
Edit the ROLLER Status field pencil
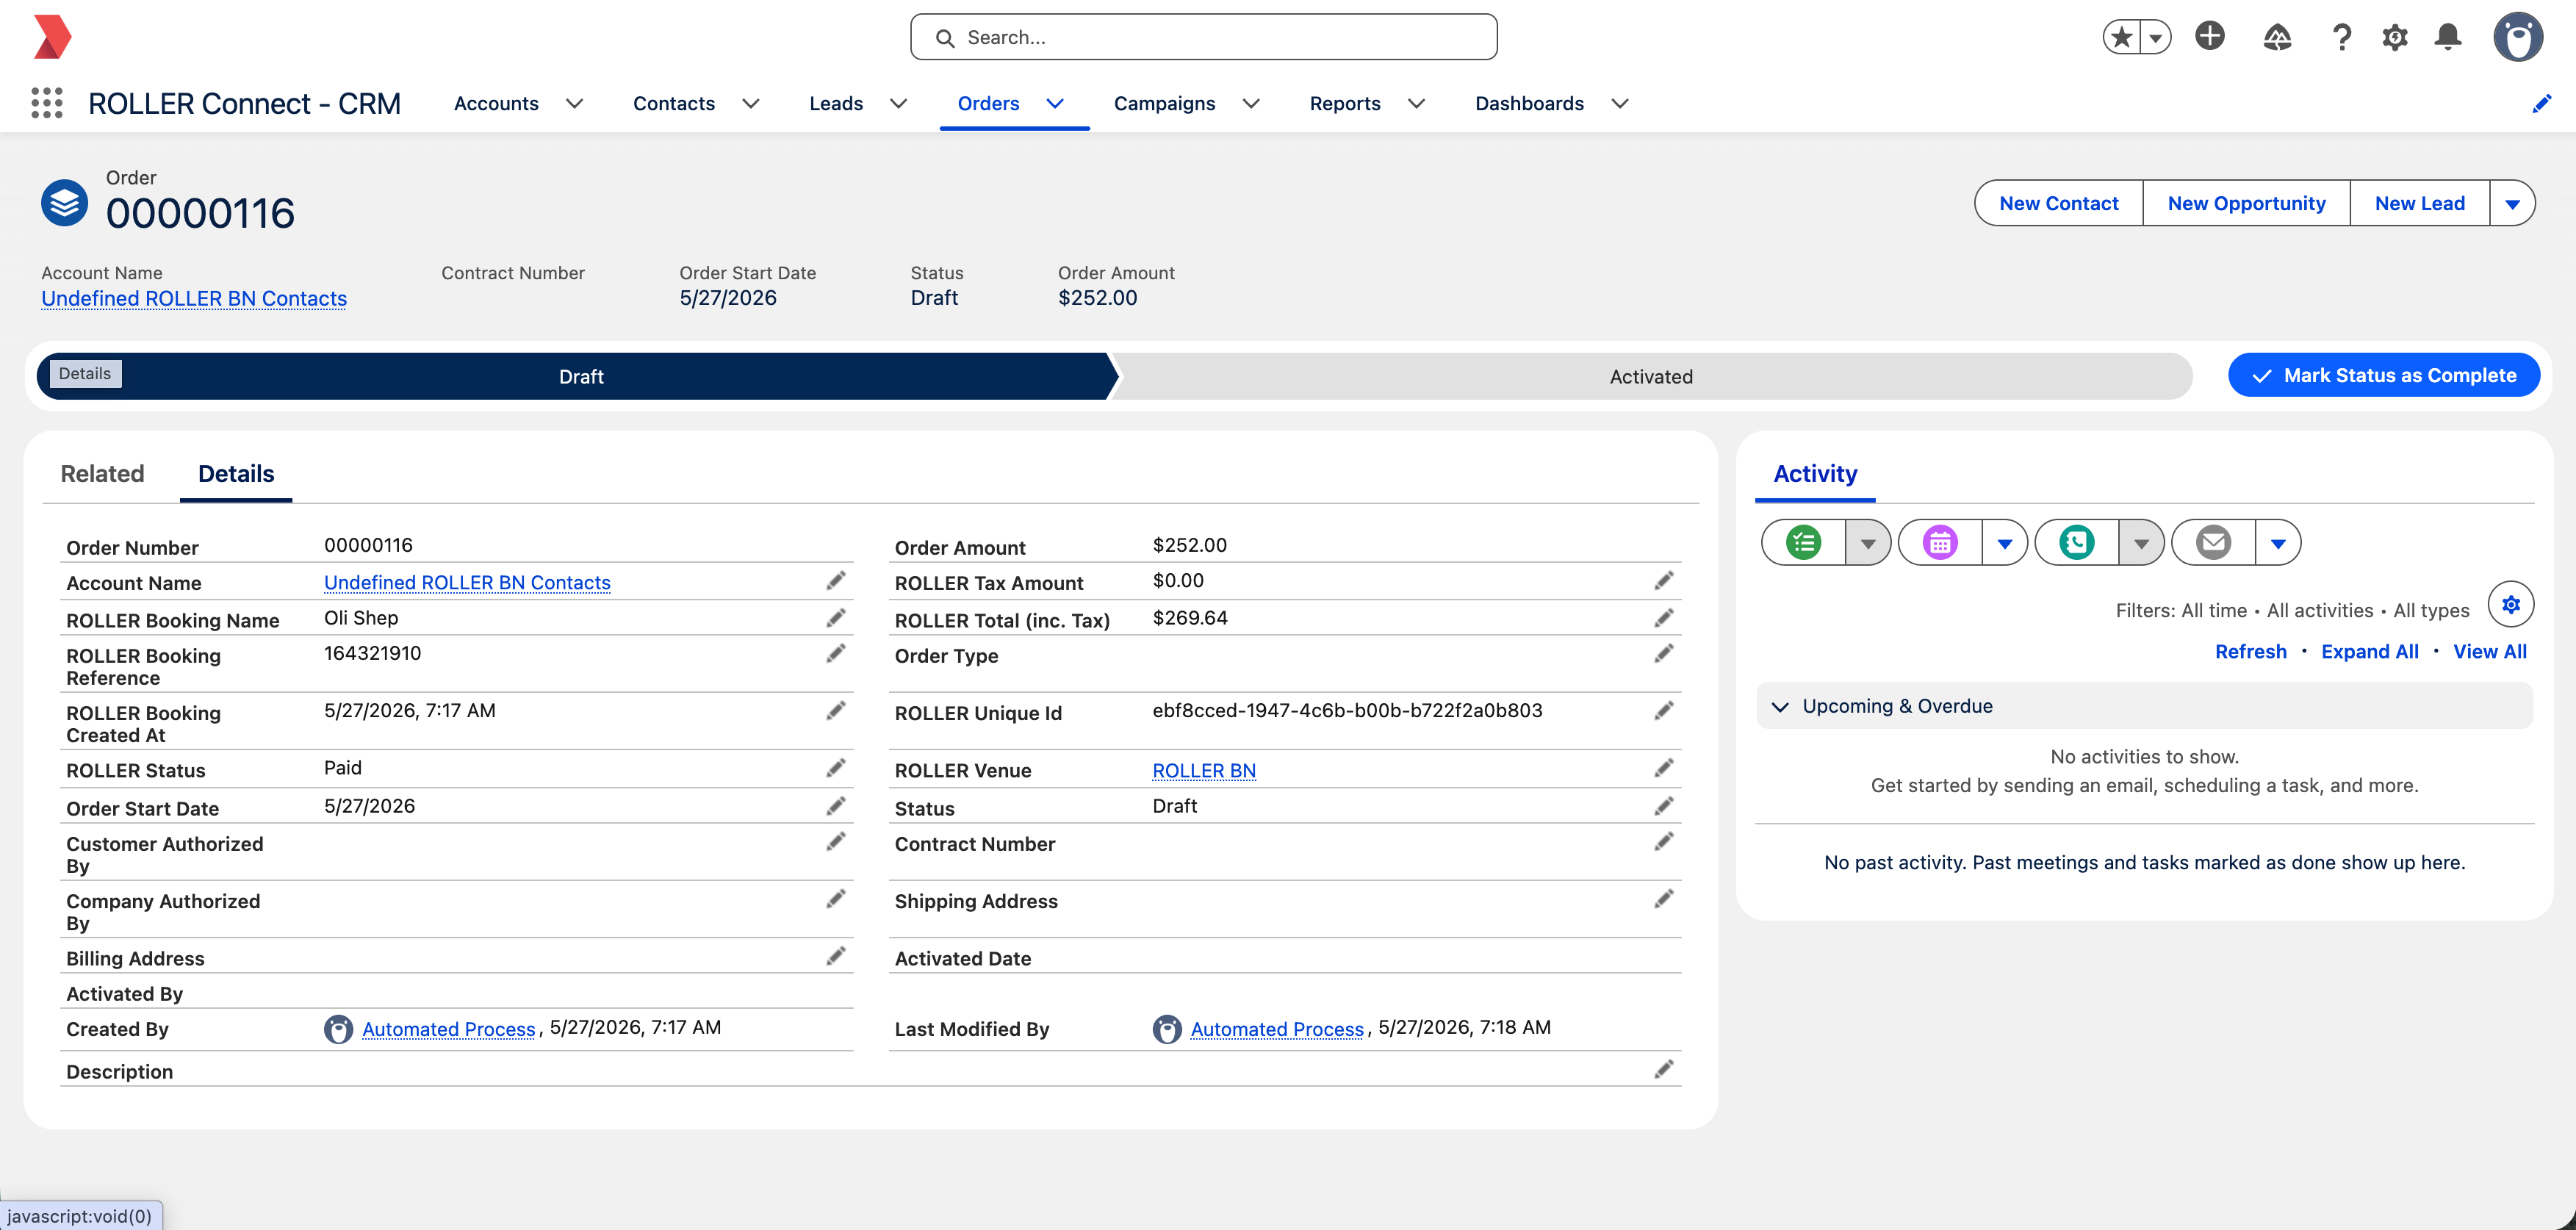pyautogui.click(x=836, y=768)
